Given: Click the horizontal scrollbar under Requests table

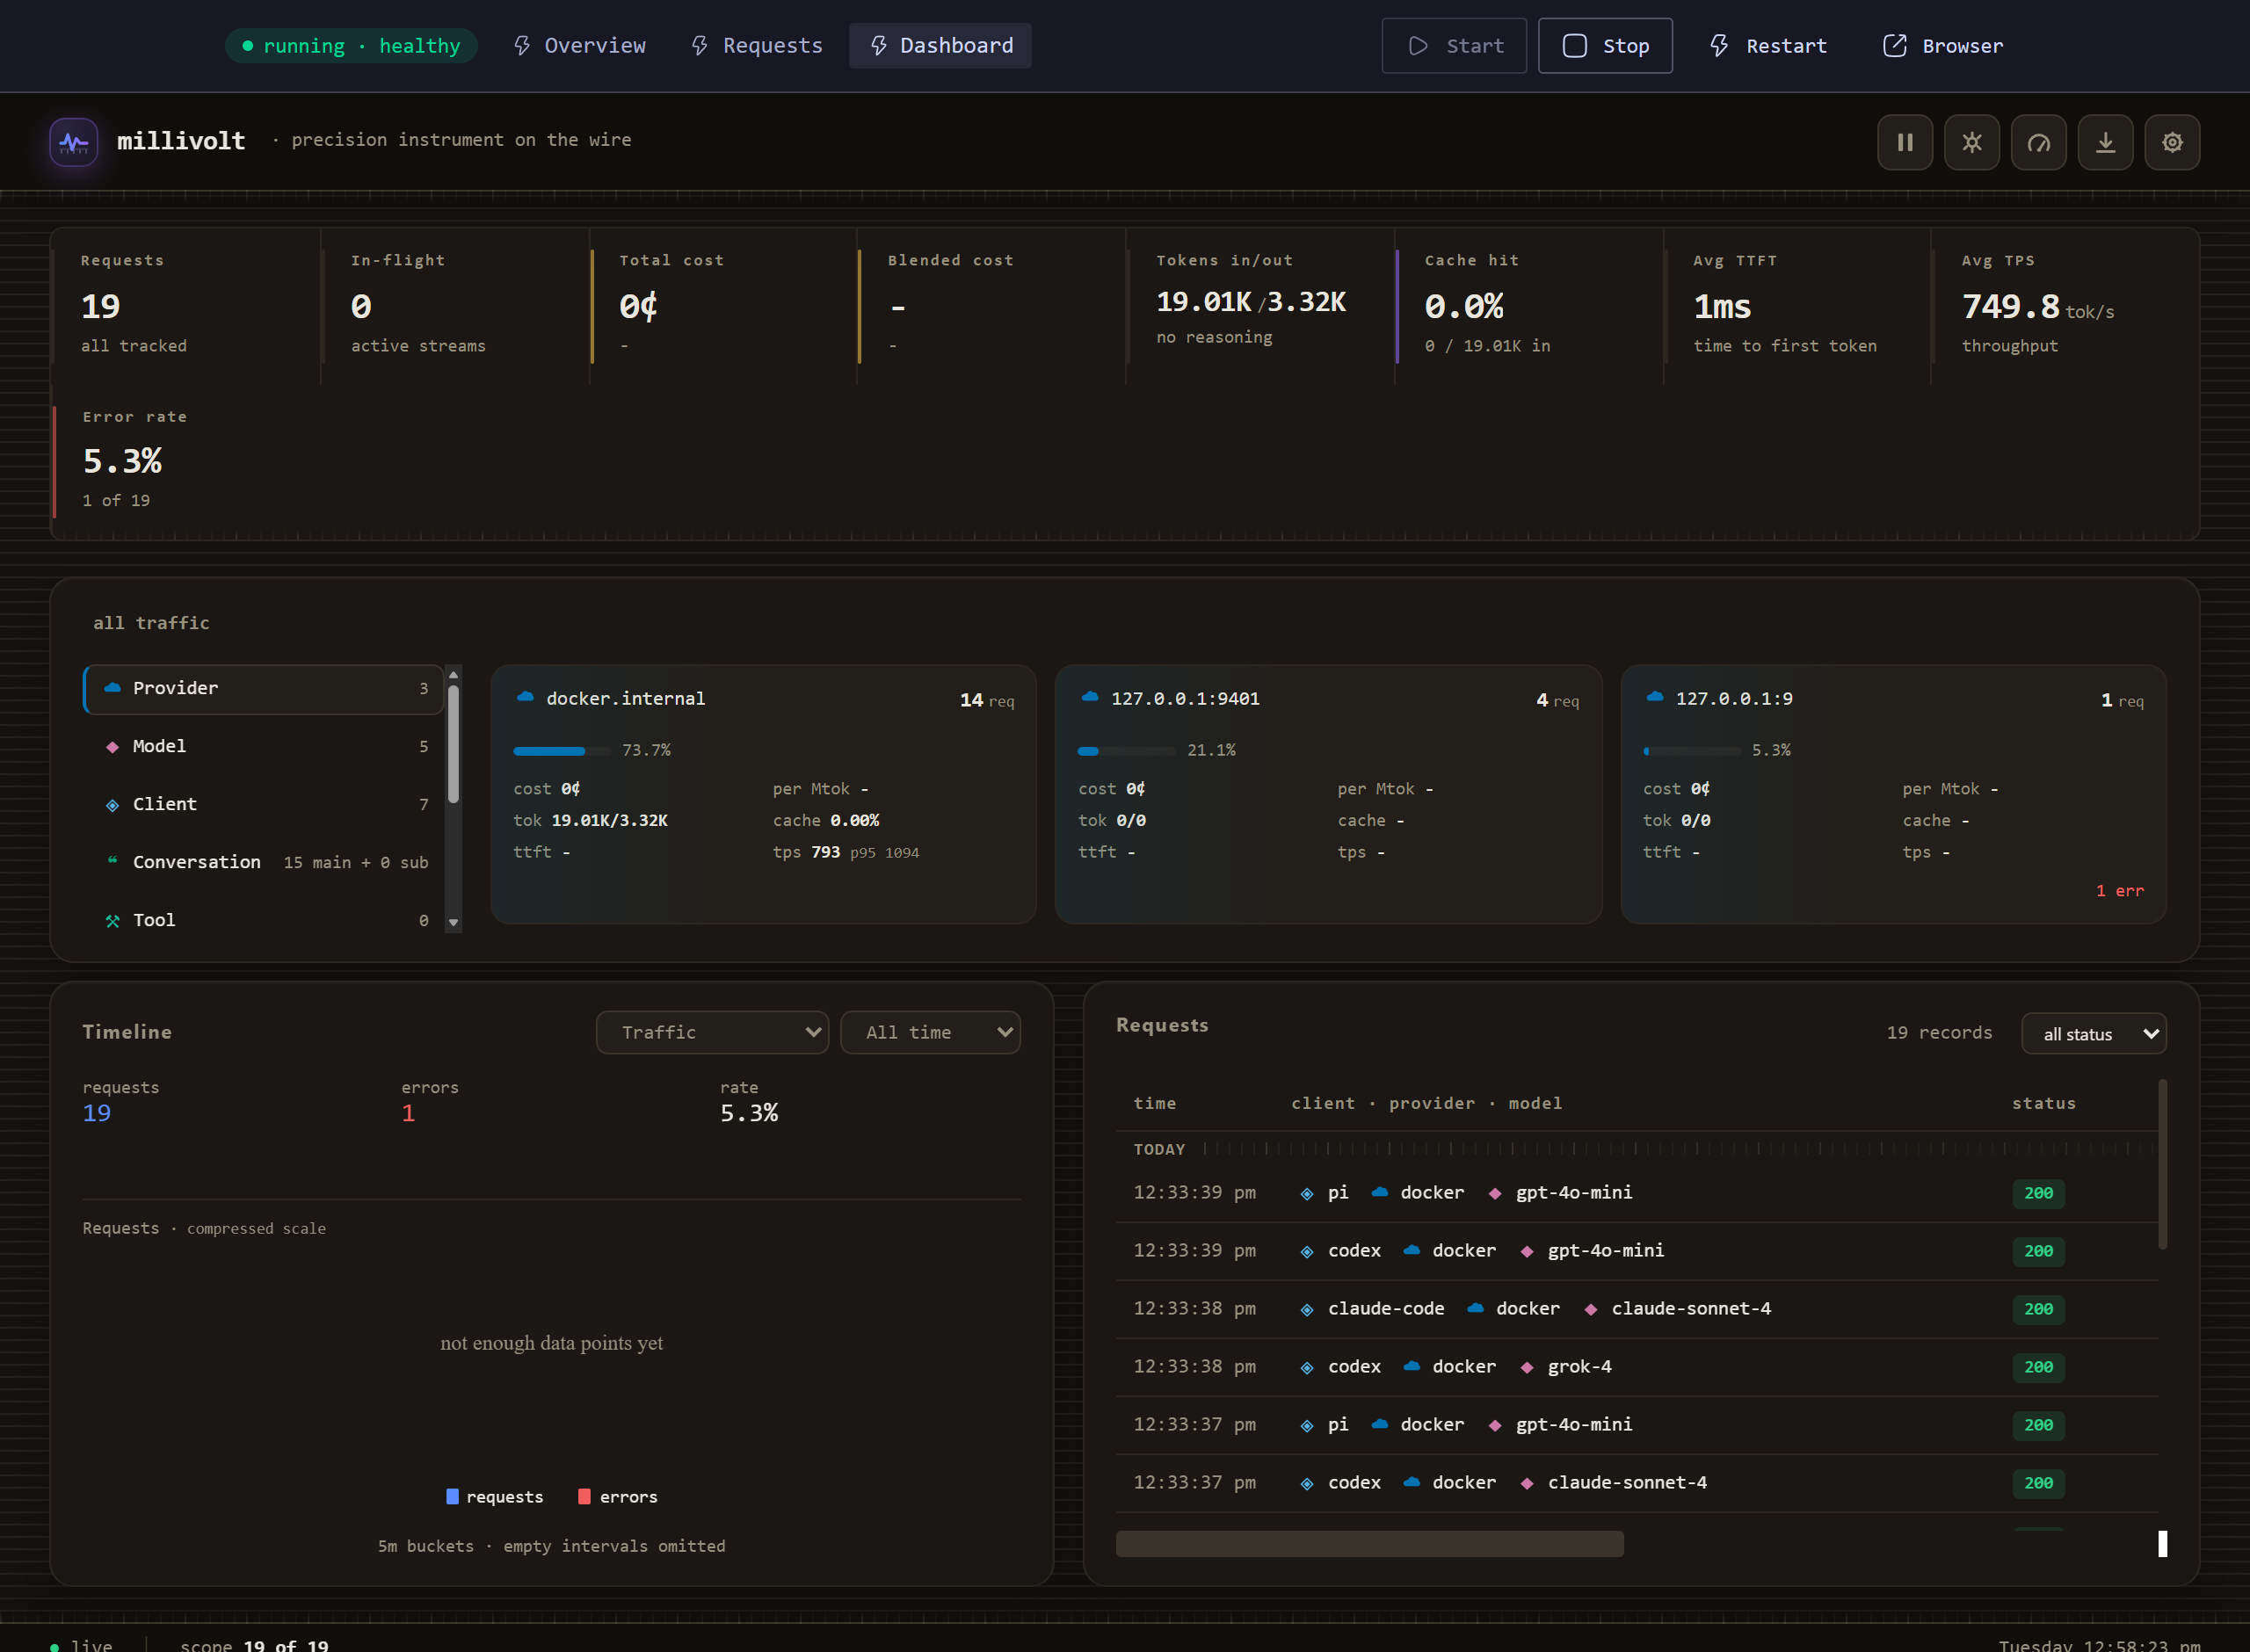Looking at the screenshot, I should (x=1370, y=1544).
